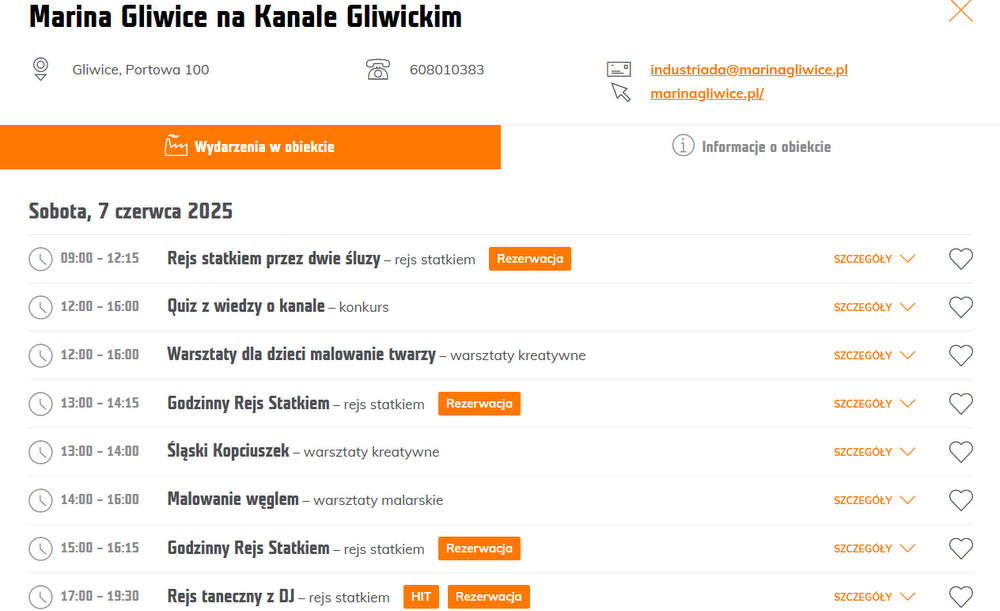The width and height of the screenshot is (1000, 611).
Task: Expand Szczegóły for Warsztaty dla dzieci malowanie twarzy
Action: 874,355
